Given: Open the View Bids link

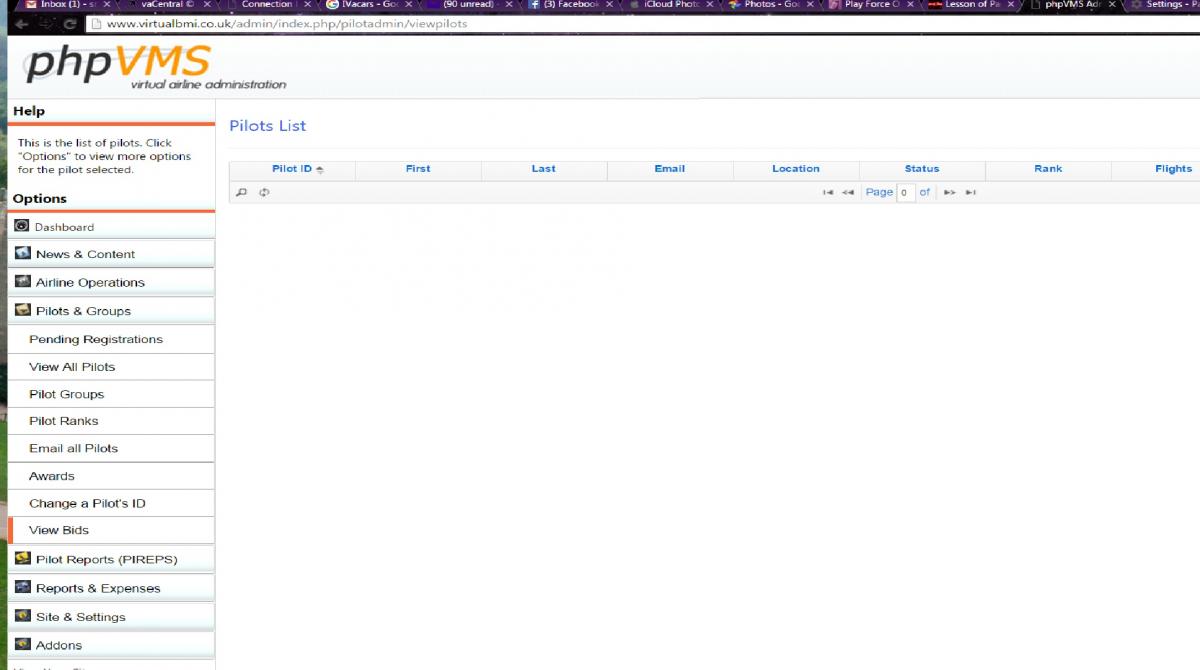Looking at the screenshot, I should click(x=59, y=531).
